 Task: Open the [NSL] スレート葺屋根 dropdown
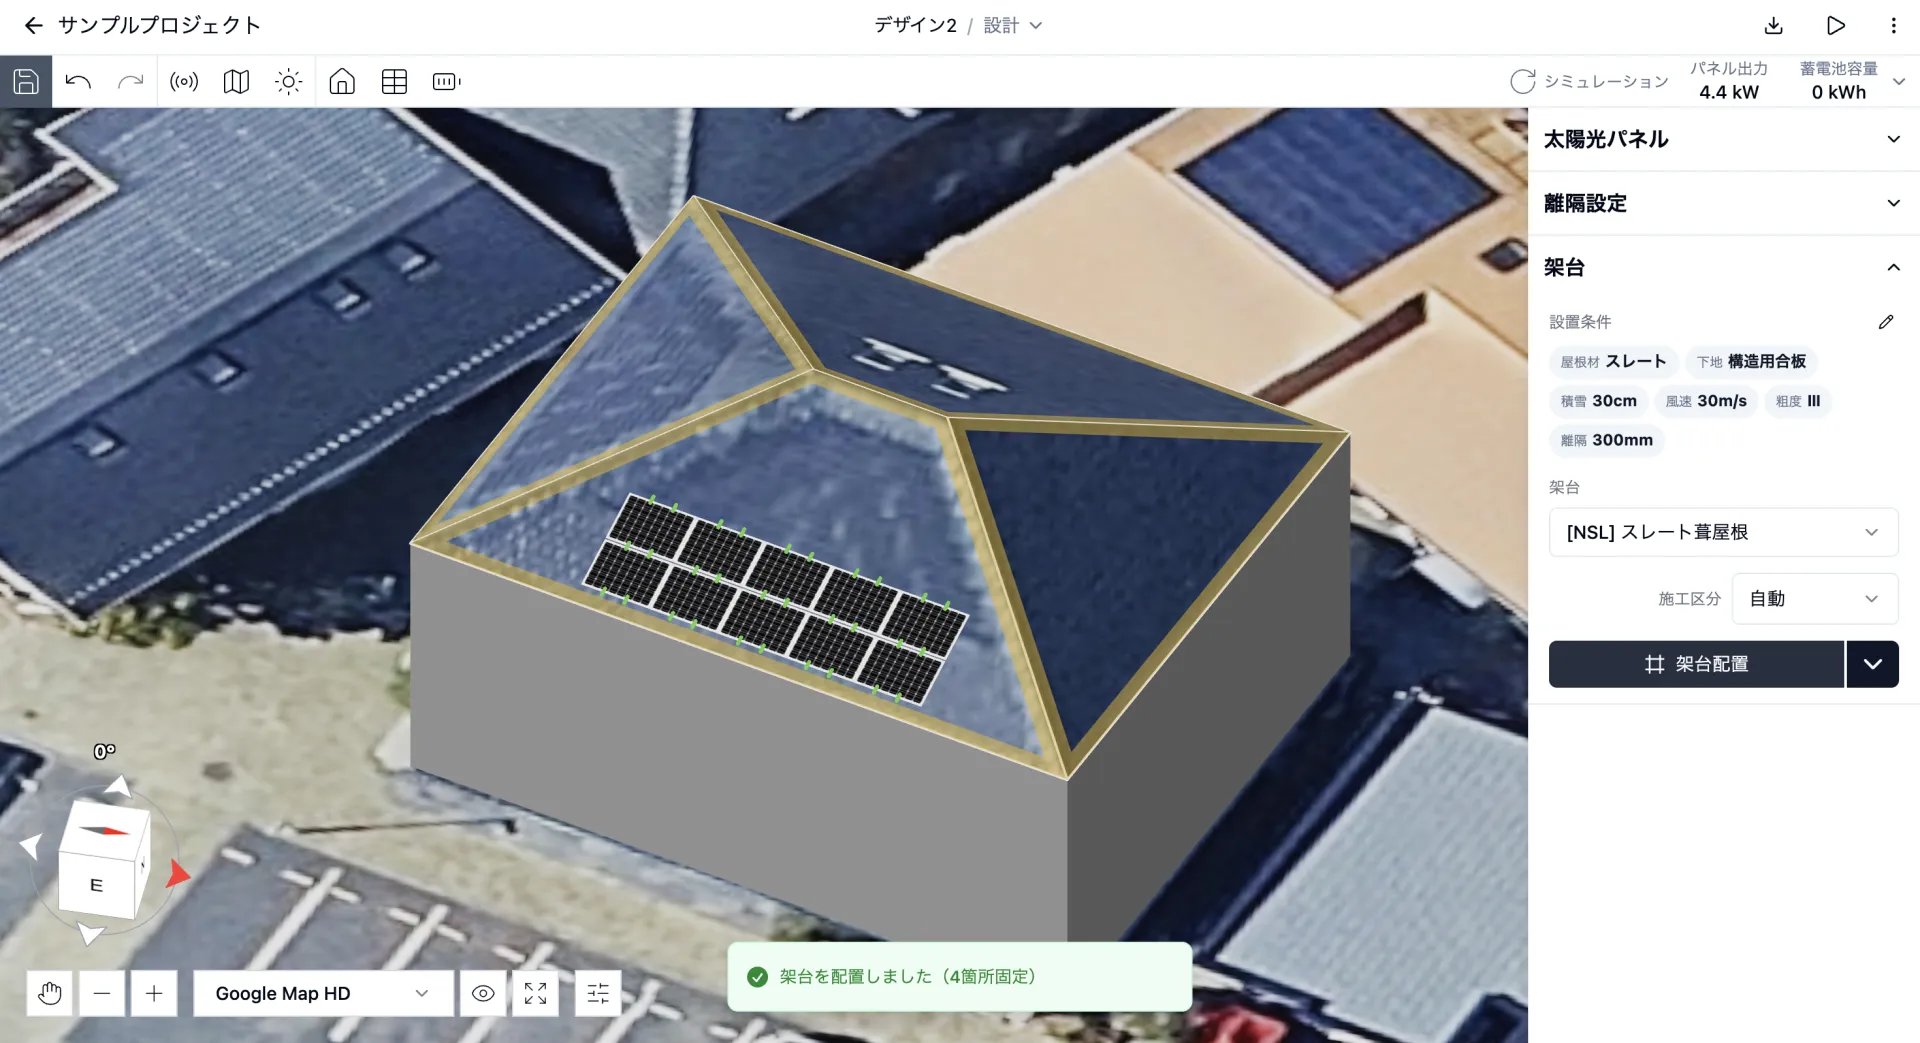[x=1723, y=532]
